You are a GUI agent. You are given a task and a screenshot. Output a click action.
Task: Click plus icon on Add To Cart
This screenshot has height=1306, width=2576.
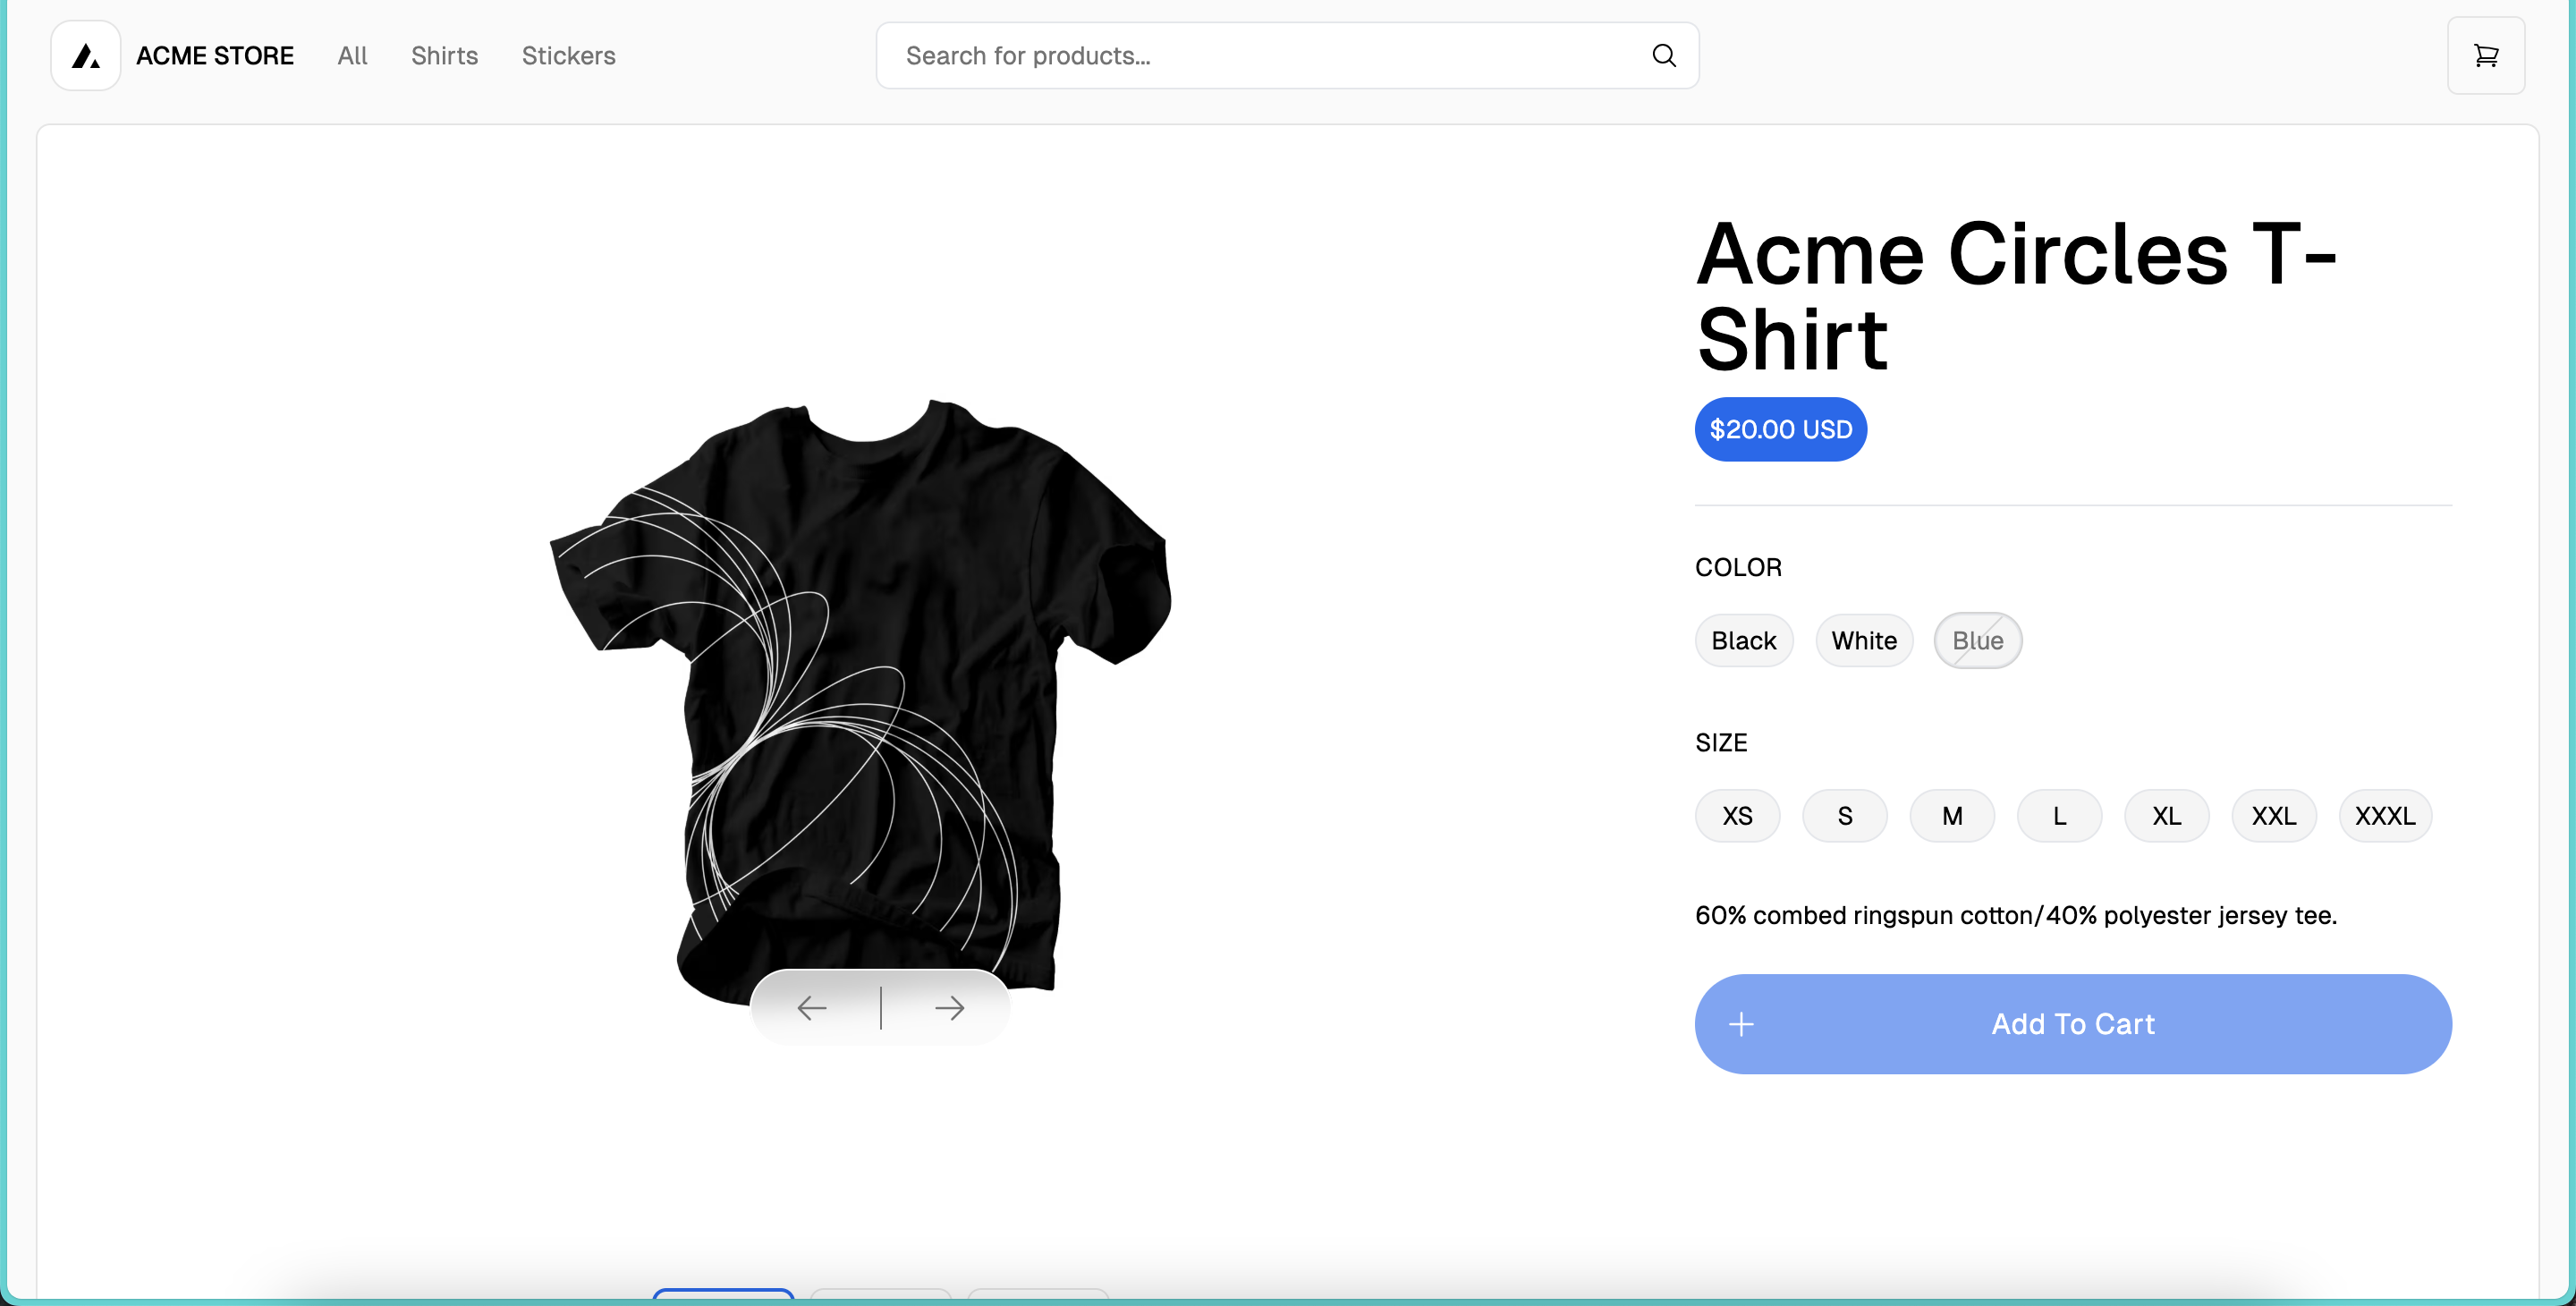point(1741,1024)
